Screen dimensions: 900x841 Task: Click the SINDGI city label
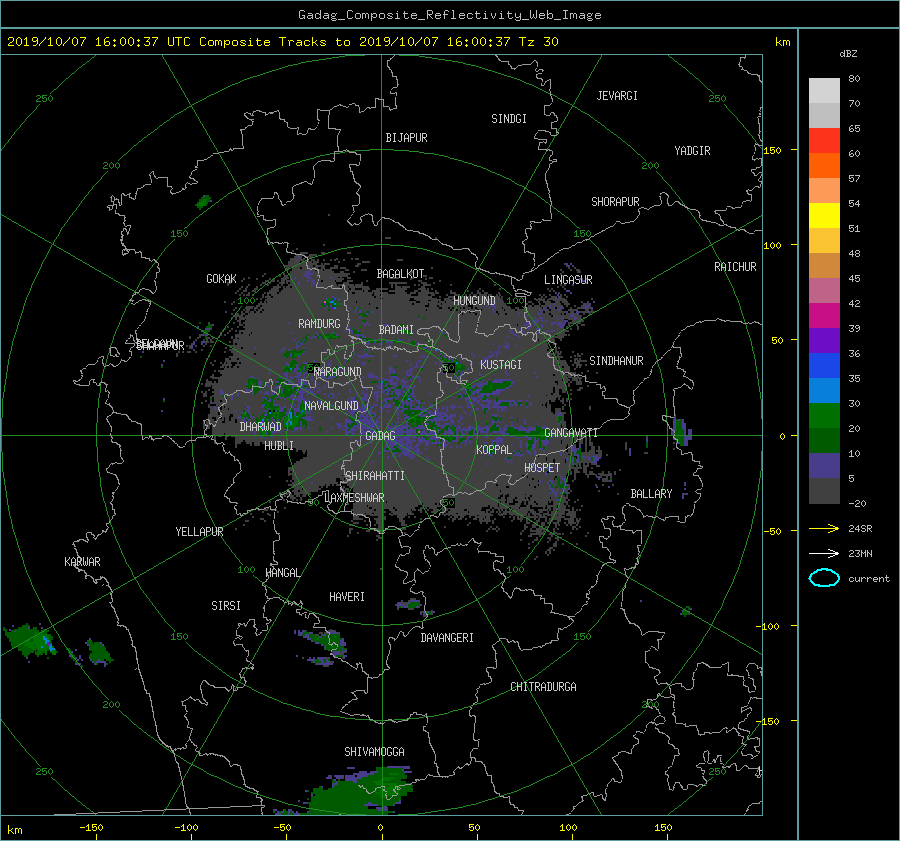click(x=509, y=119)
